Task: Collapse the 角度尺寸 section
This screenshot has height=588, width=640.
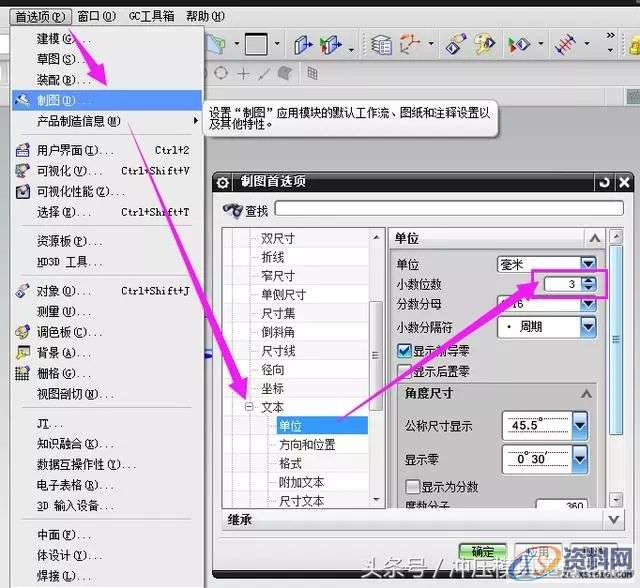Action: pyautogui.click(x=587, y=394)
